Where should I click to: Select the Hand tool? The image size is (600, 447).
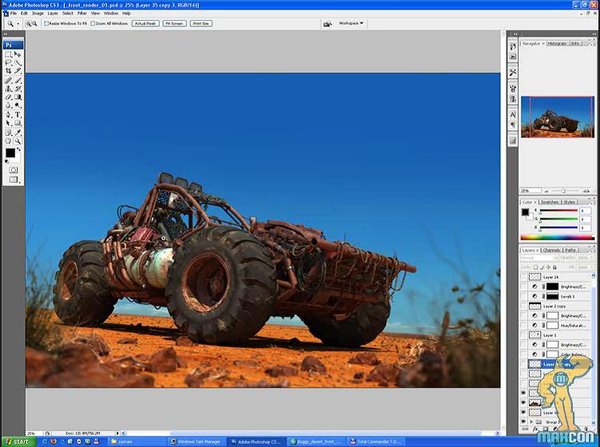[x=8, y=141]
